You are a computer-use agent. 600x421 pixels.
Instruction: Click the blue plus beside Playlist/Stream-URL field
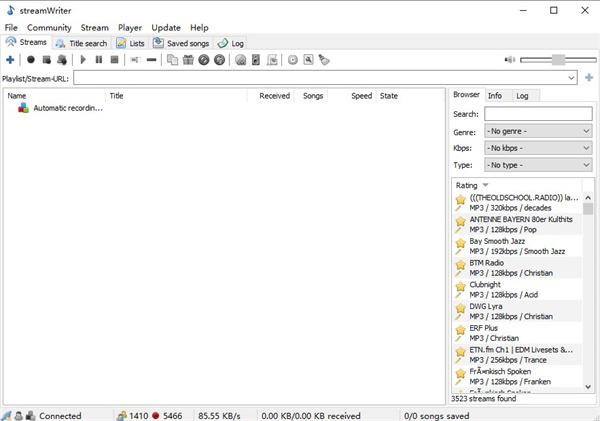pos(589,78)
